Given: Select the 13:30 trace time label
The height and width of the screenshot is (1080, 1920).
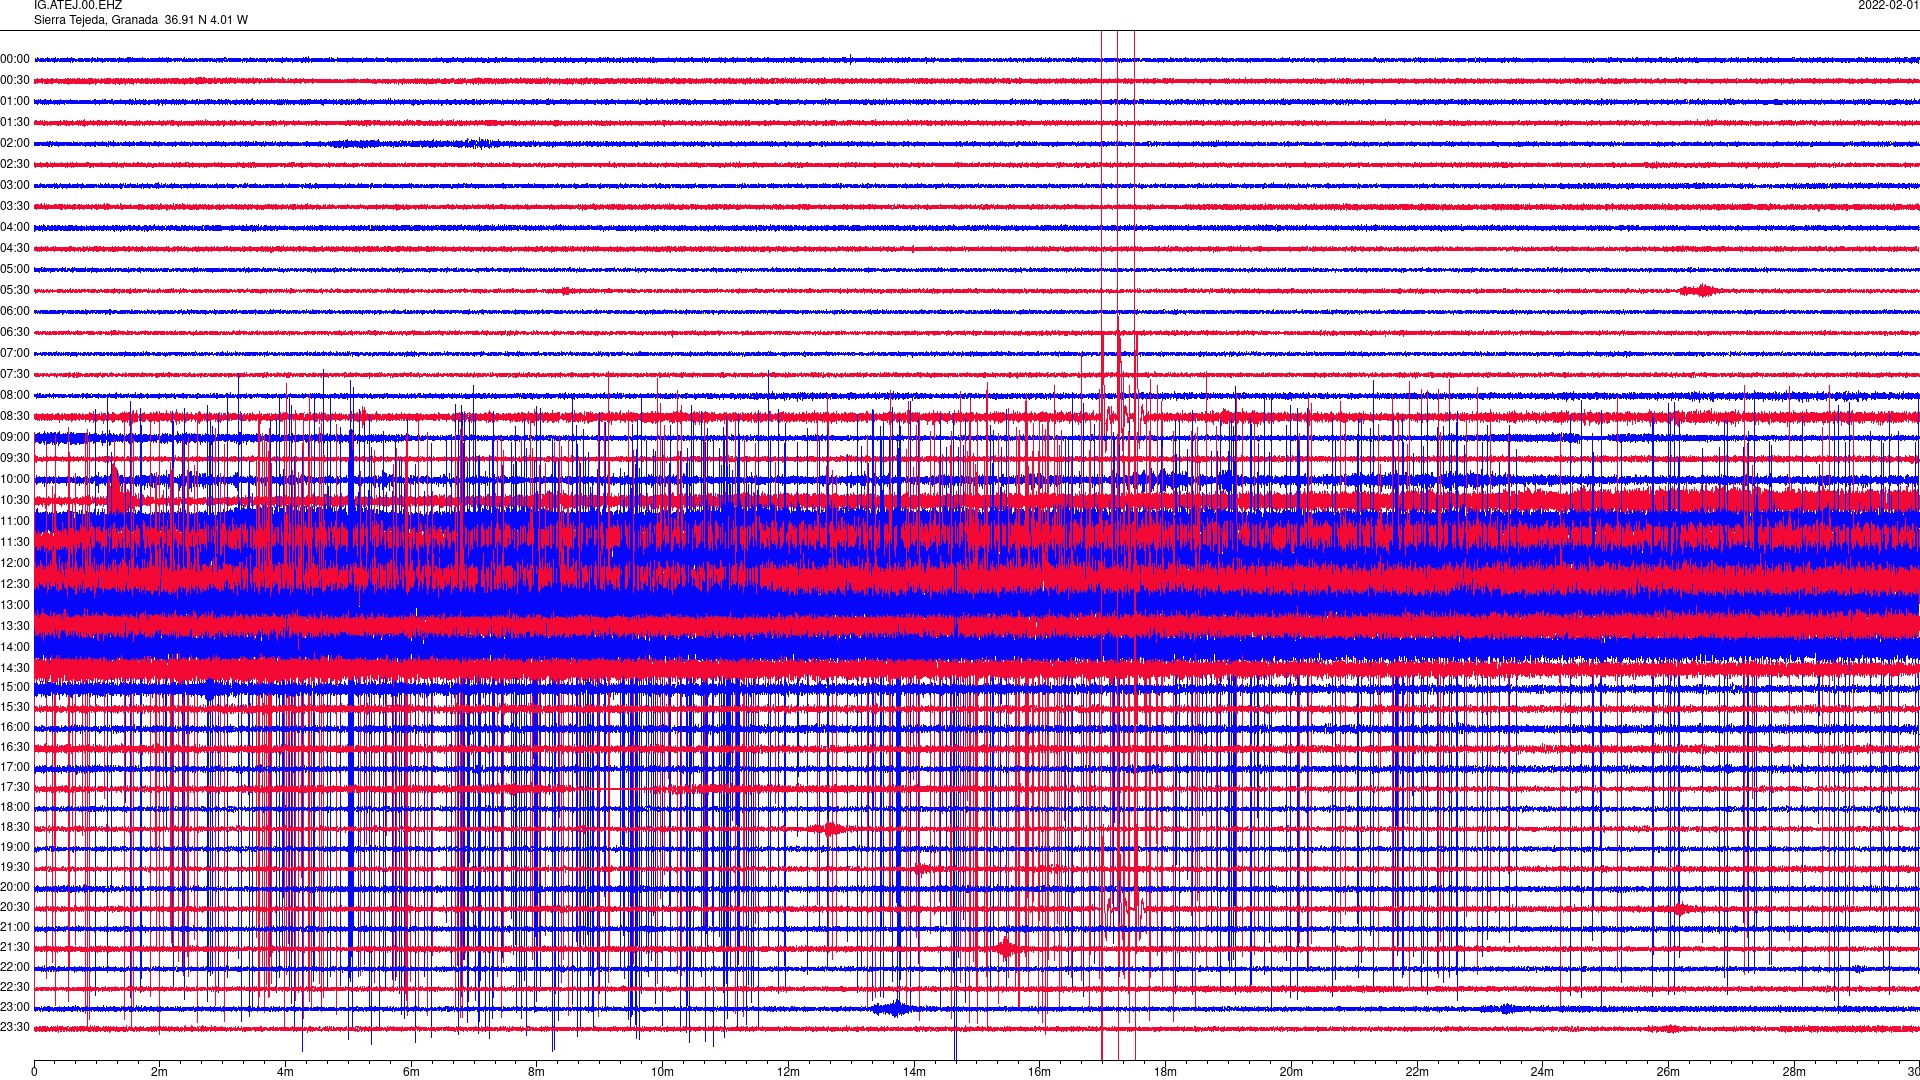Looking at the screenshot, I should tap(15, 627).
